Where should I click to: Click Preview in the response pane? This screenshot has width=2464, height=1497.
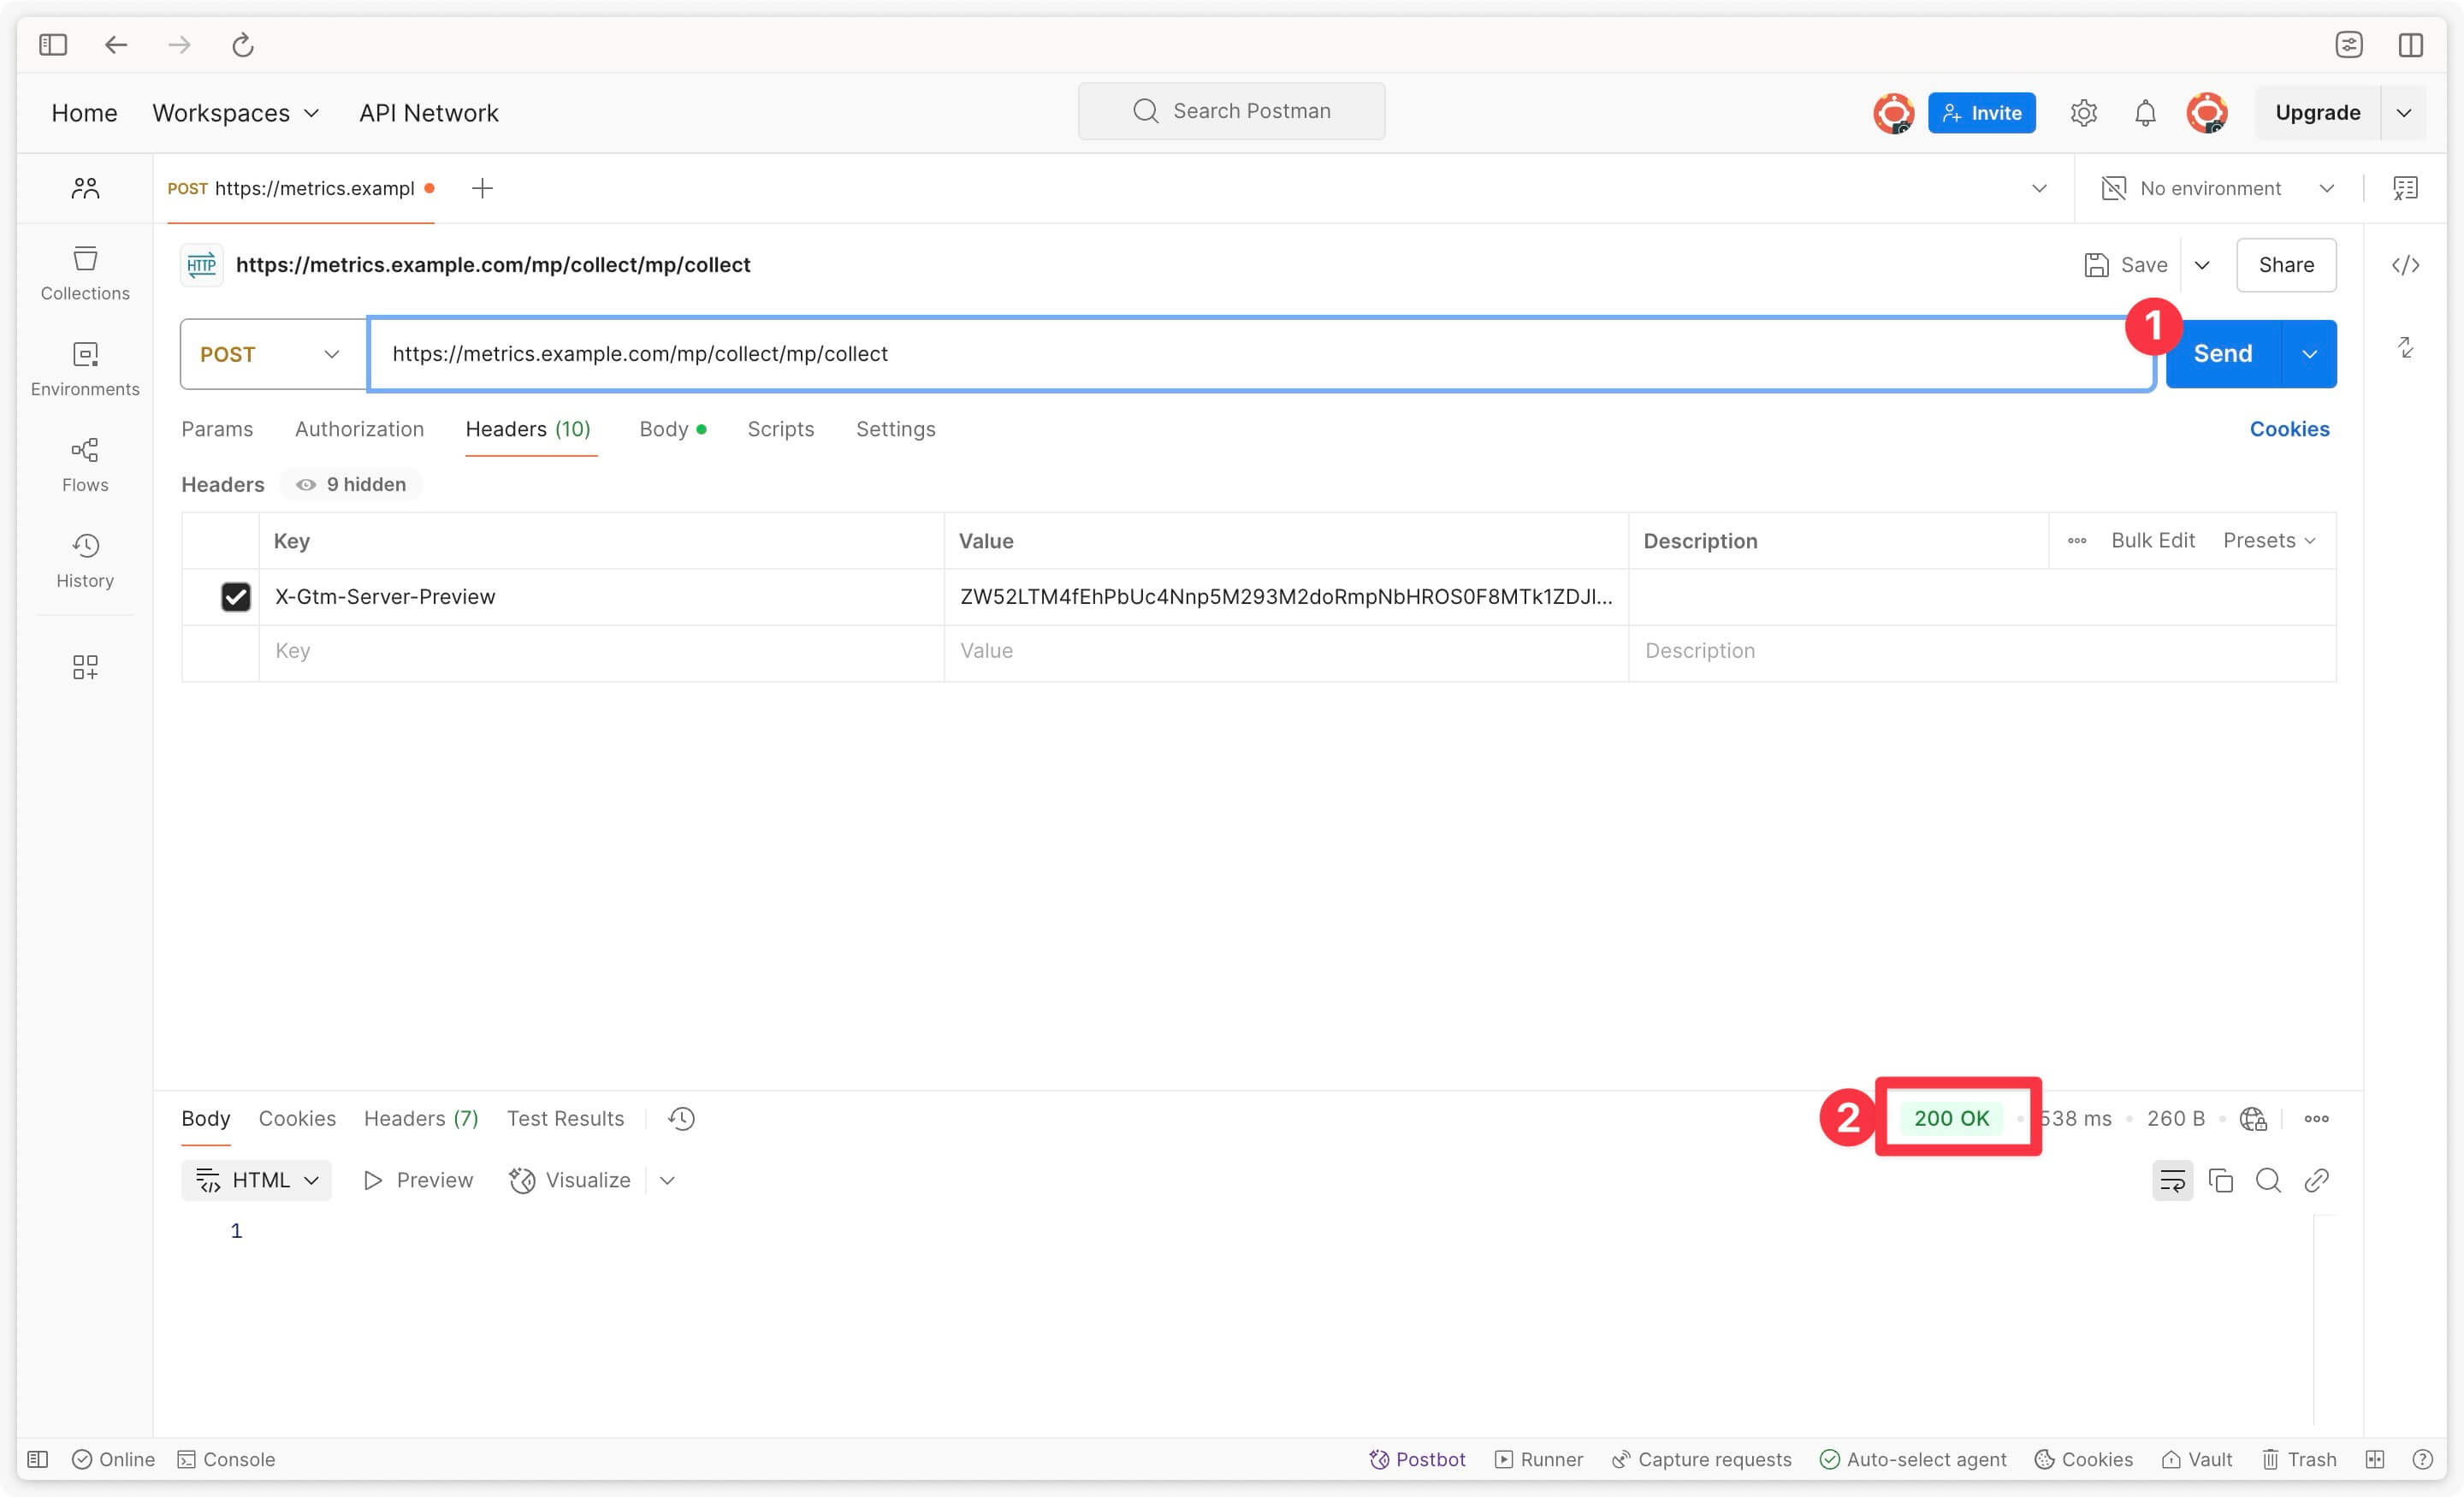tap(418, 1180)
